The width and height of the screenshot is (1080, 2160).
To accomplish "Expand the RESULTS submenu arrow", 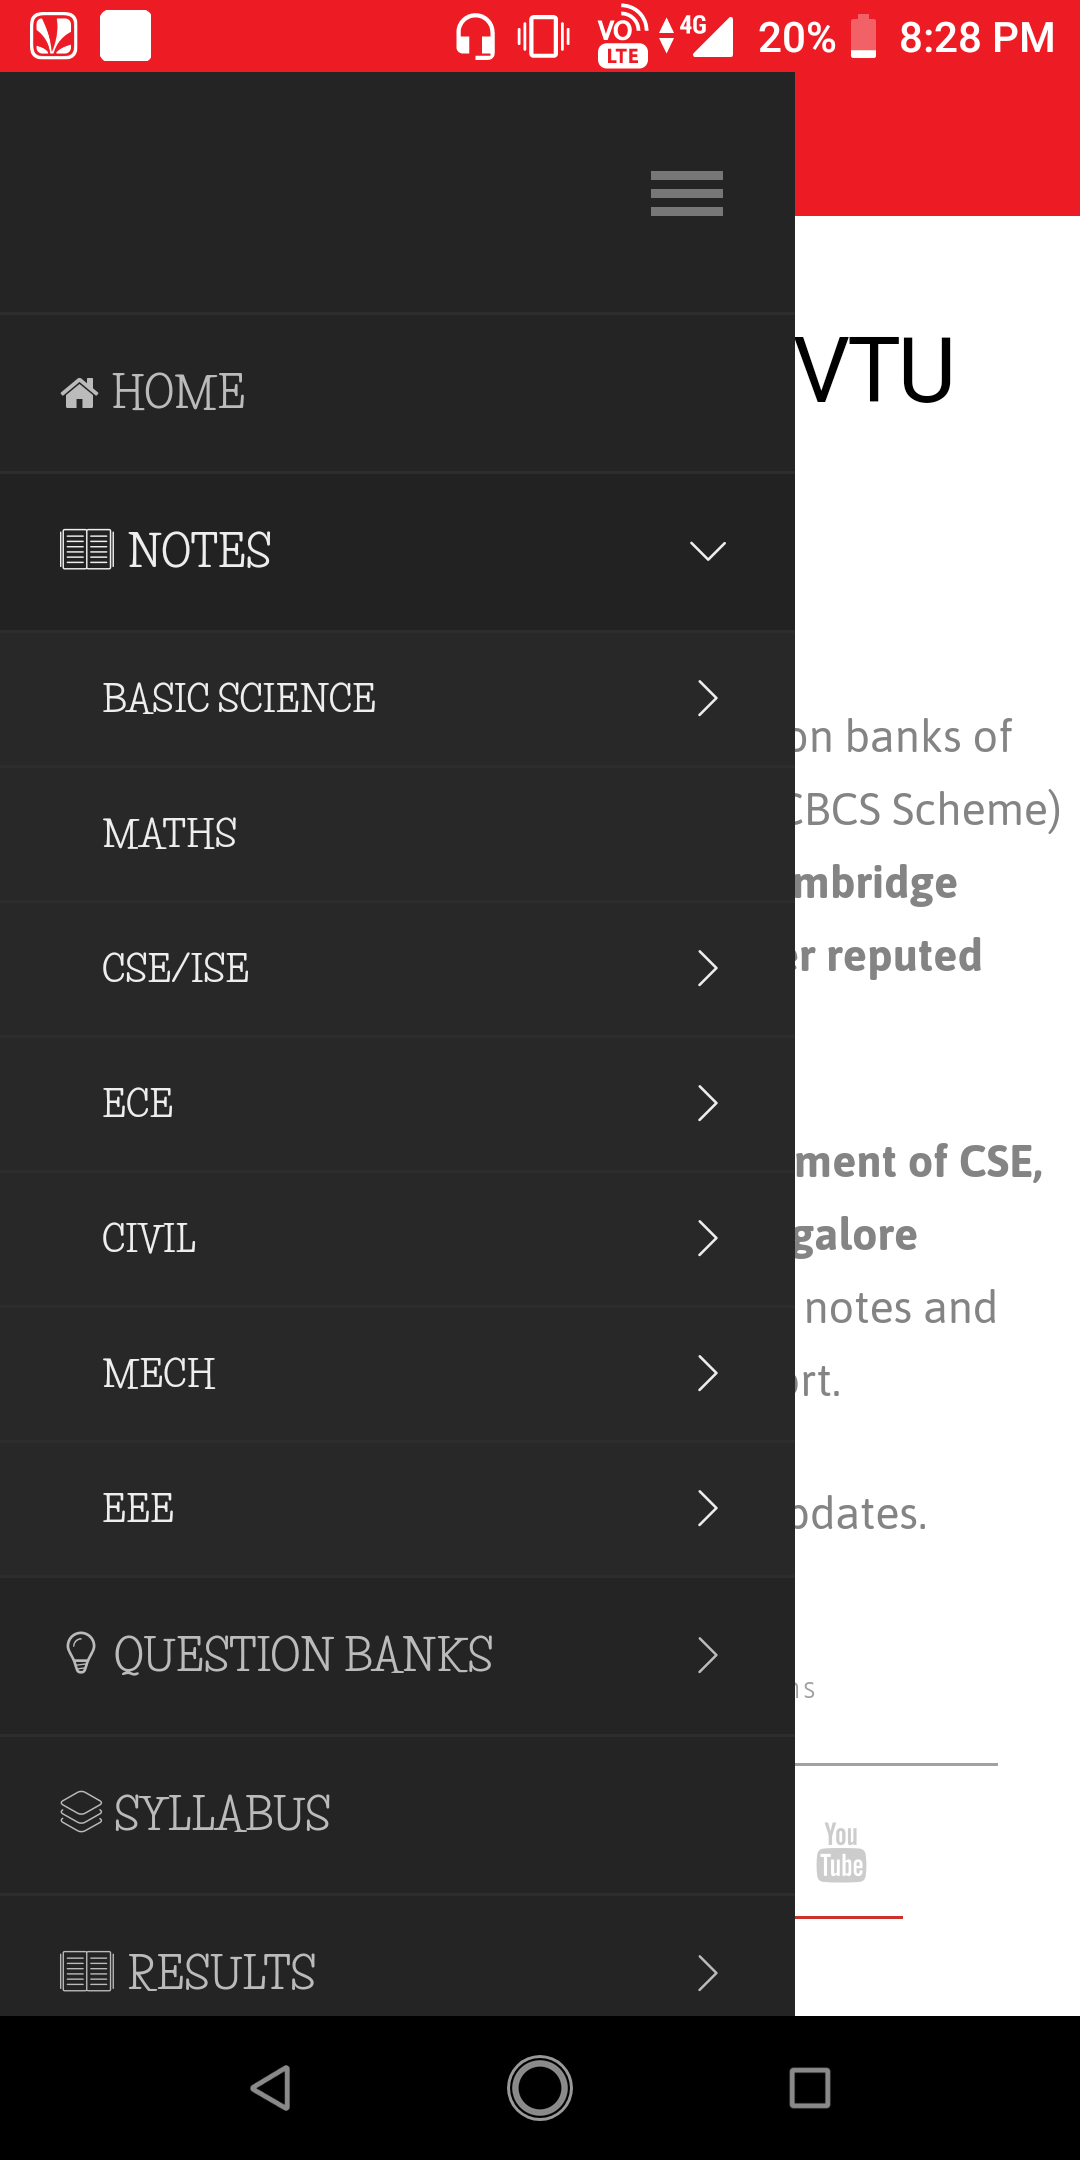I will click(x=707, y=1973).
